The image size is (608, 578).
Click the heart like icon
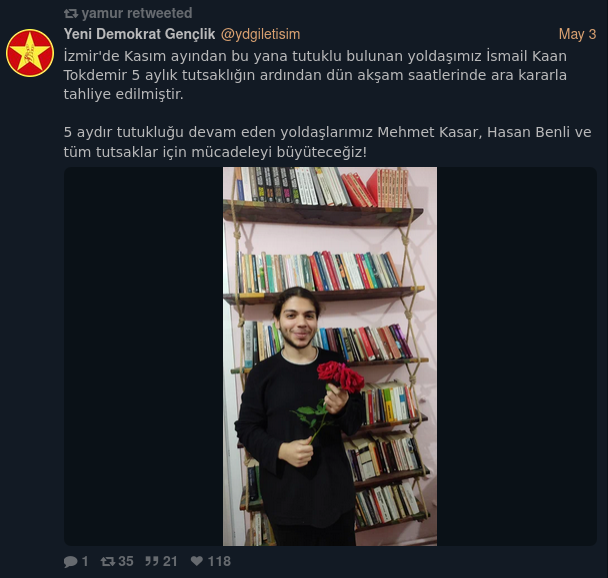pyautogui.click(x=197, y=561)
